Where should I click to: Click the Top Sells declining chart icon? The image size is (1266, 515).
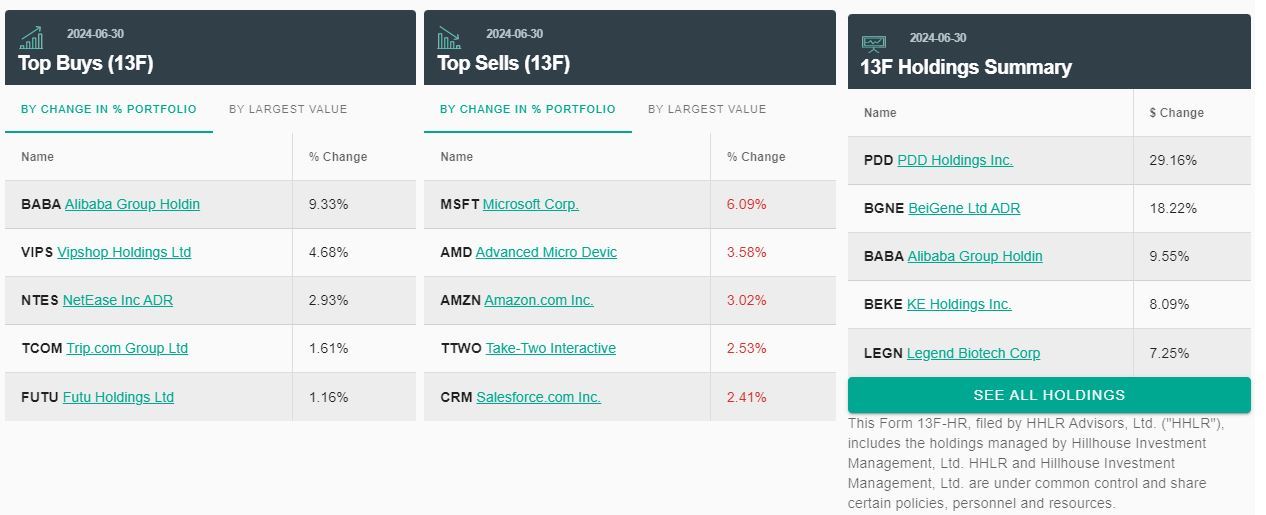(449, 39)
